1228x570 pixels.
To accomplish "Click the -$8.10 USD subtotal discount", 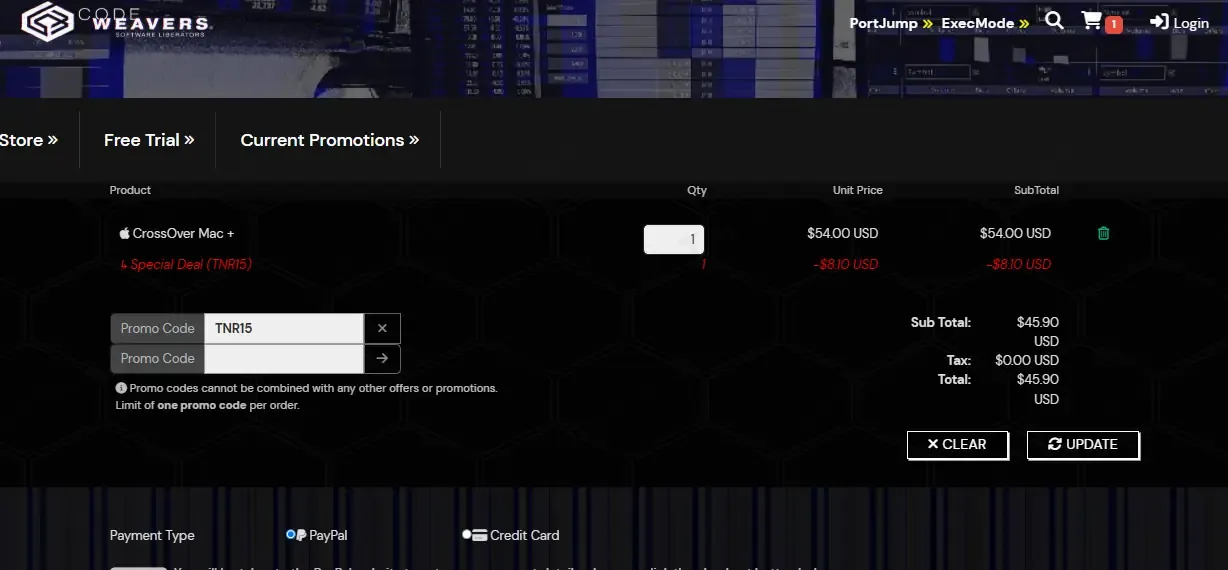I will point(1018,265).
